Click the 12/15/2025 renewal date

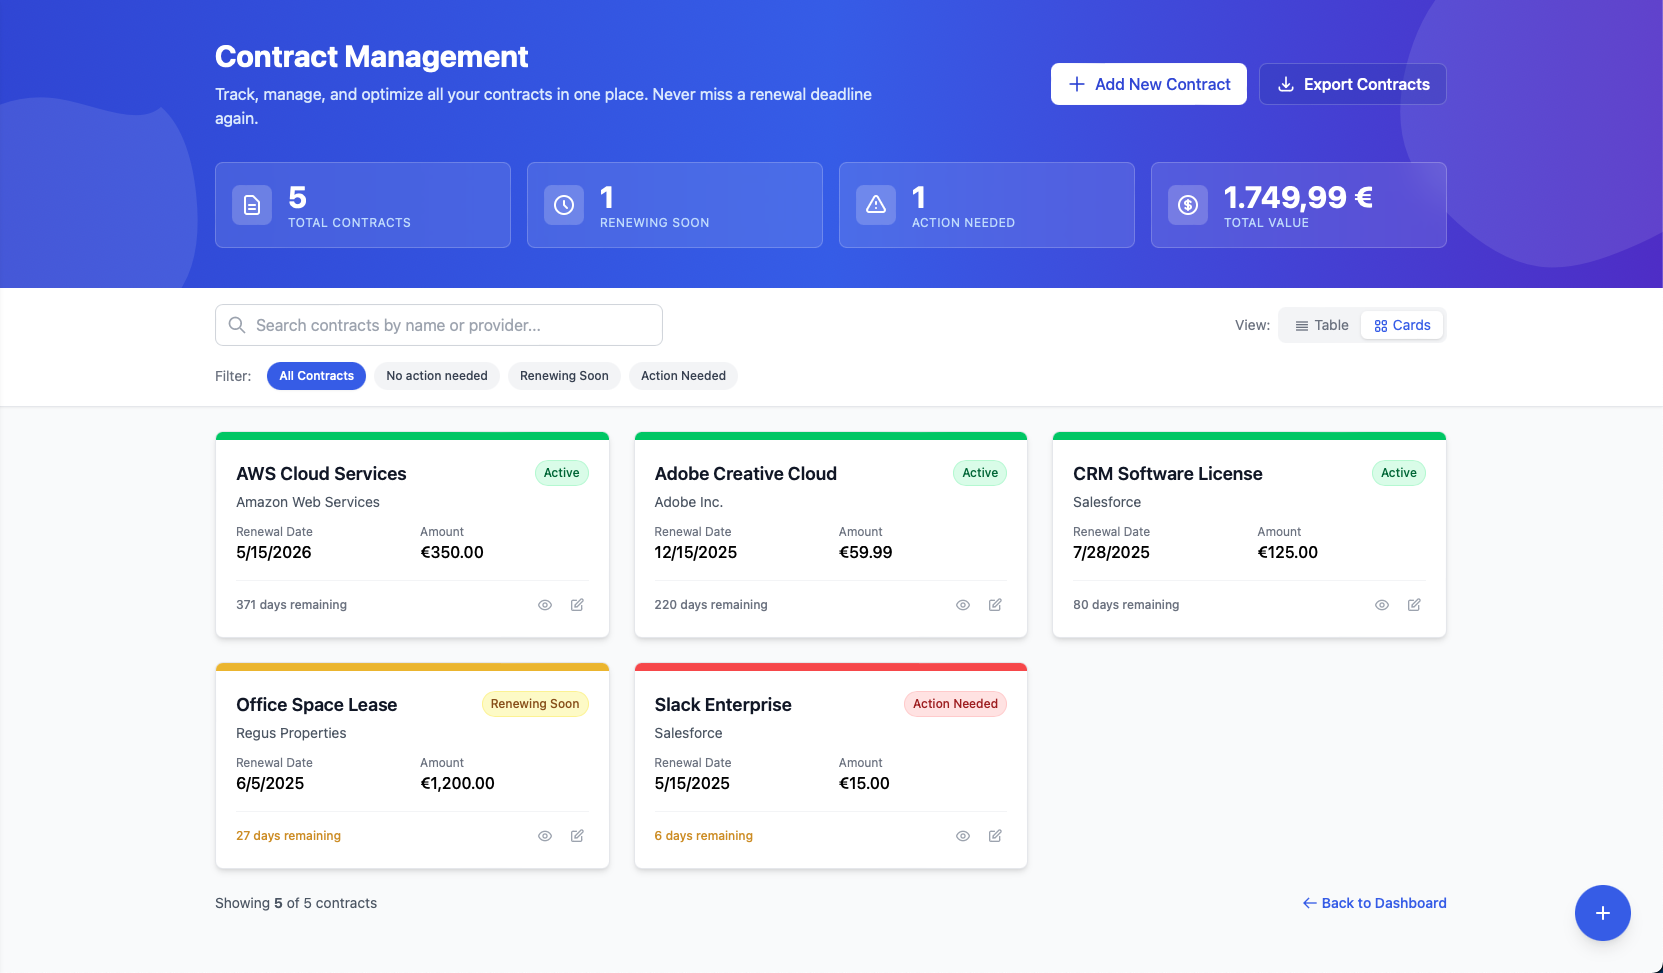pyautogui.click(x=696, y=553)
